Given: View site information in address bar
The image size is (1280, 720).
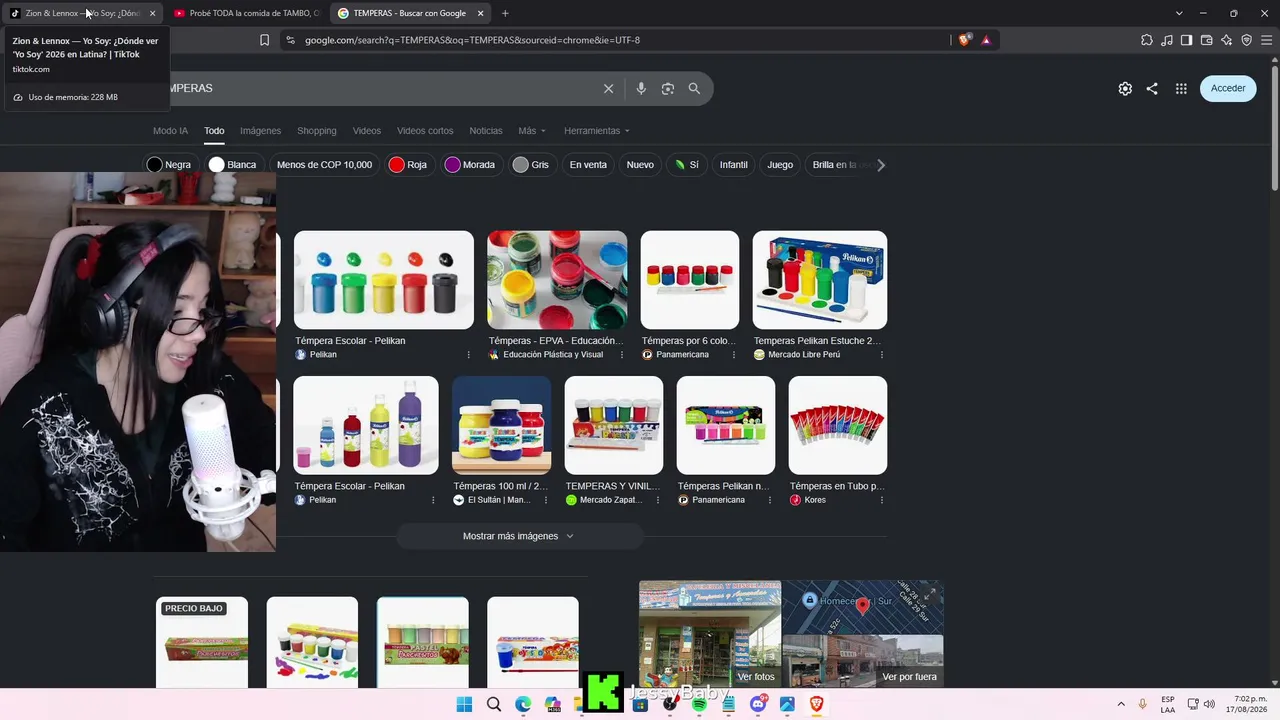Looking at the screenshot, I should click(290, 40).
